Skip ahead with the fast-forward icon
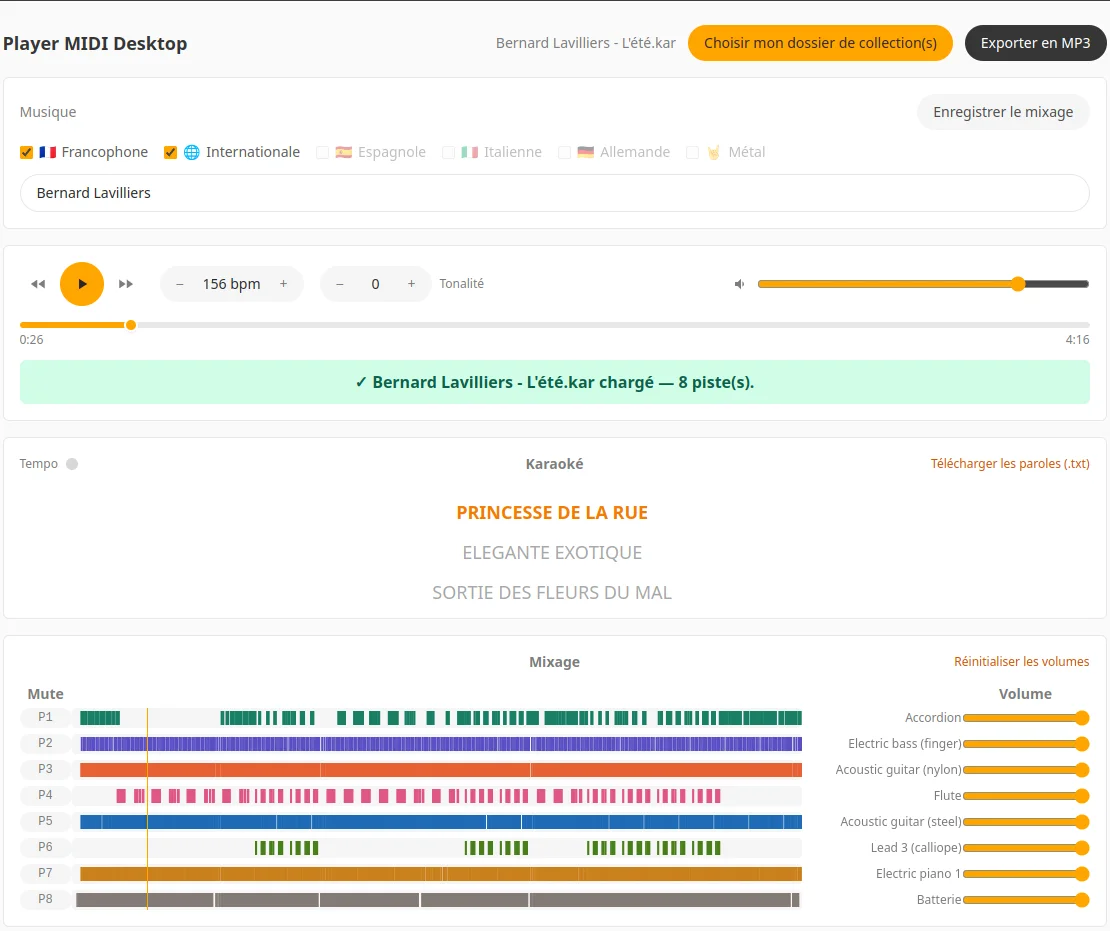The width and height of the screenshot is (1110, 931). coord(125,284)
